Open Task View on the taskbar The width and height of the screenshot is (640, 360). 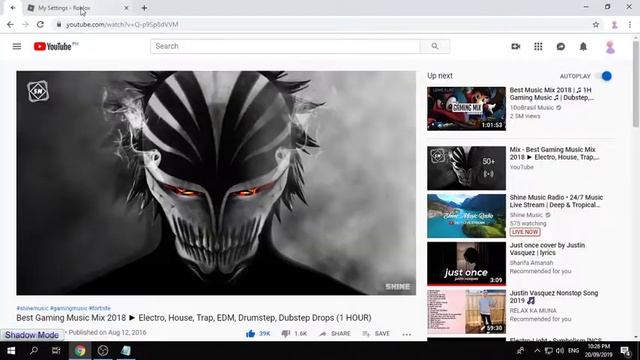[x=56, y=351]
